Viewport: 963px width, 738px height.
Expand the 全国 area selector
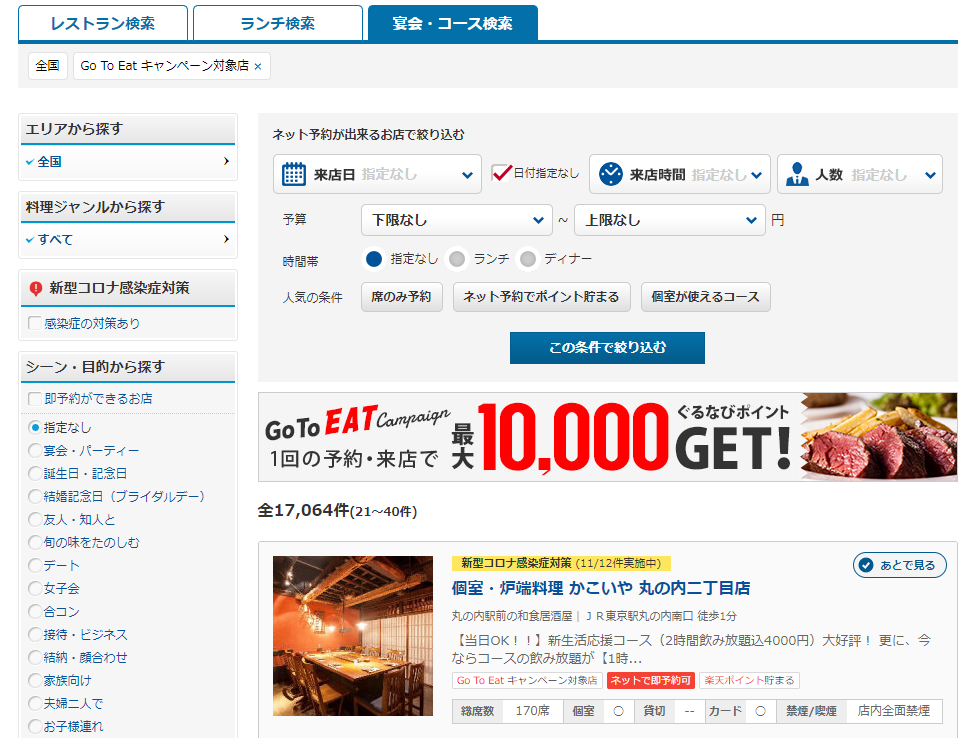[128, 161]
